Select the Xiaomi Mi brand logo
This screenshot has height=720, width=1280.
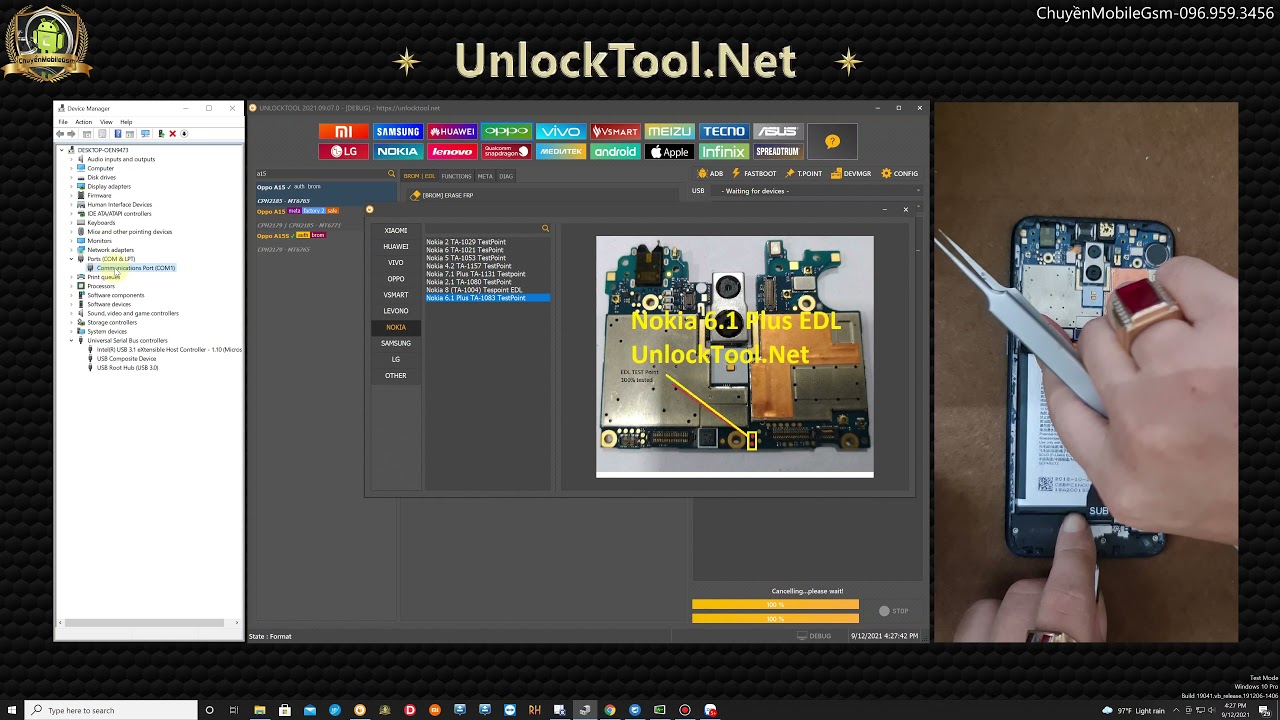coord(343,132)
